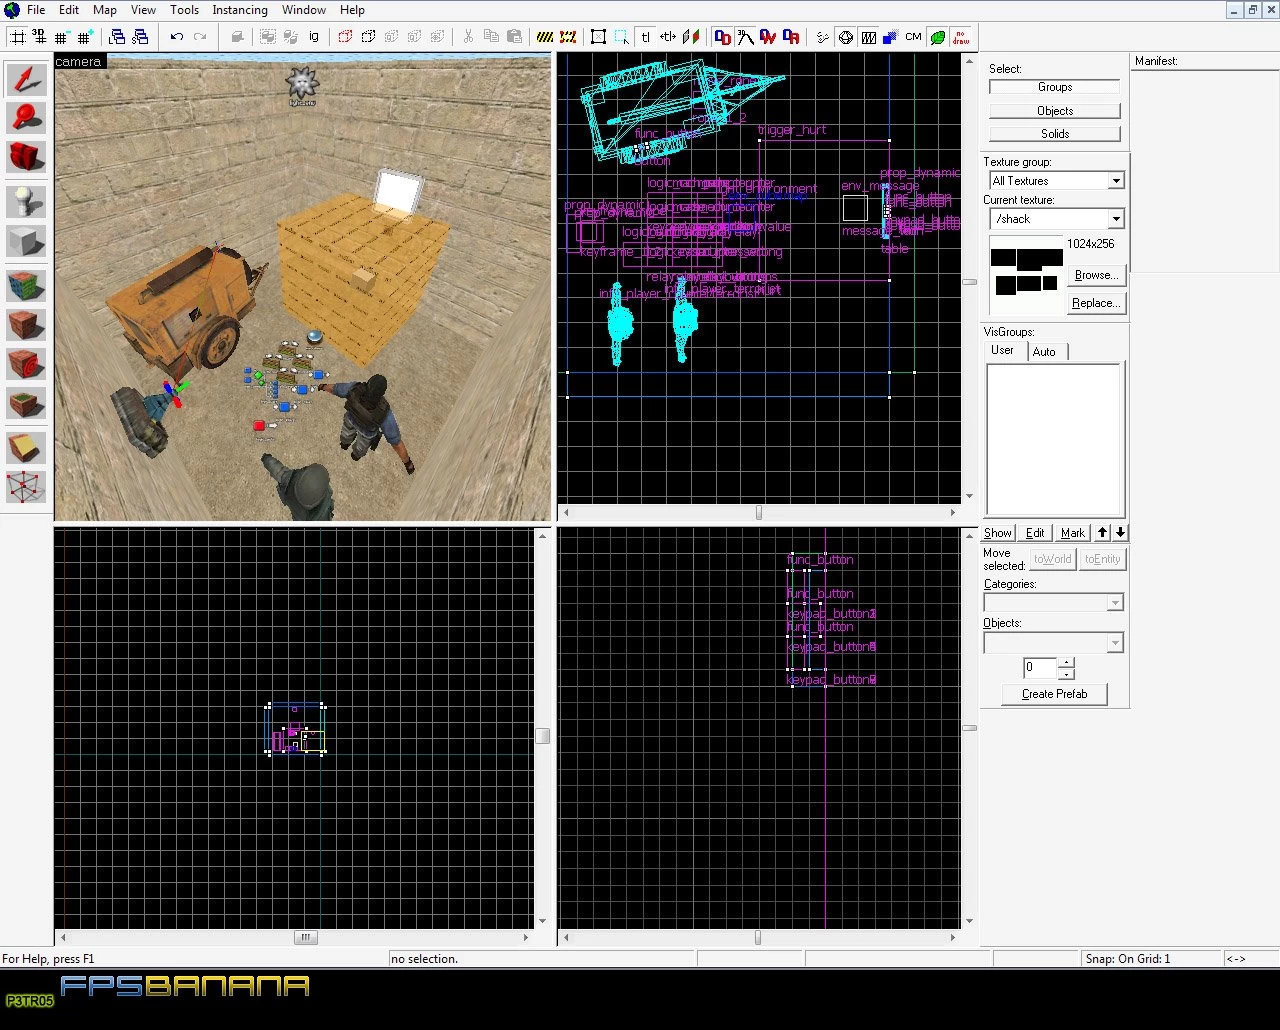Open the Texture group dropdown

(x=1056, y=181)
